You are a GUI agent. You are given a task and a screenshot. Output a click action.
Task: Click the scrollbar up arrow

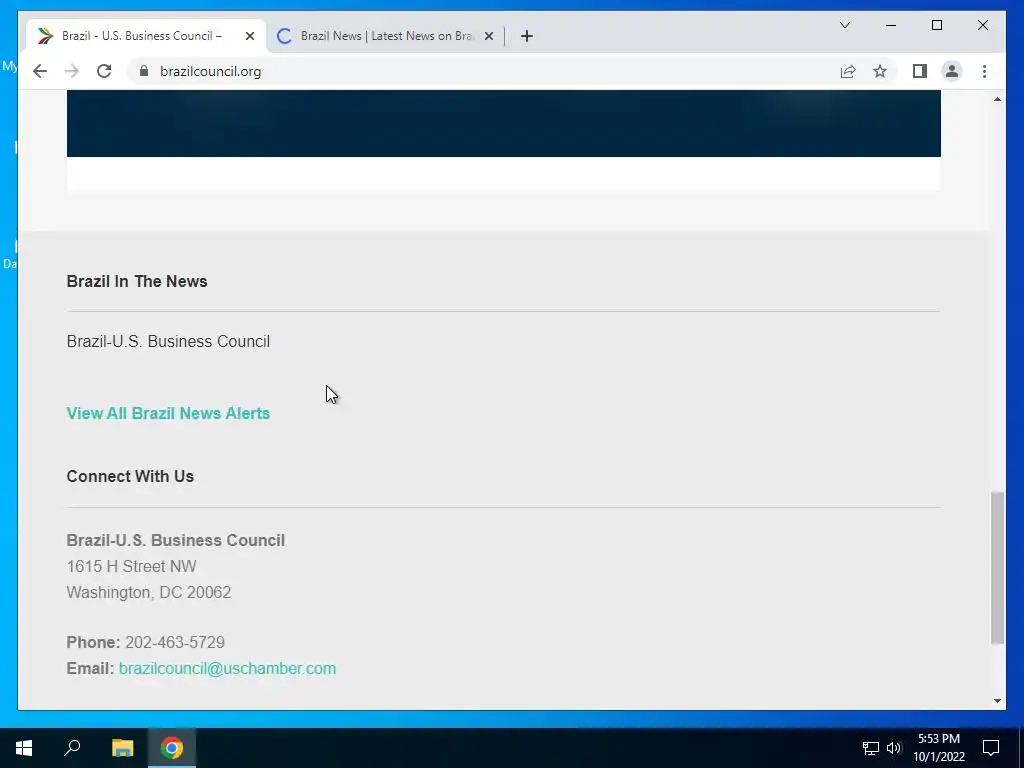click(x=997, y=99)
